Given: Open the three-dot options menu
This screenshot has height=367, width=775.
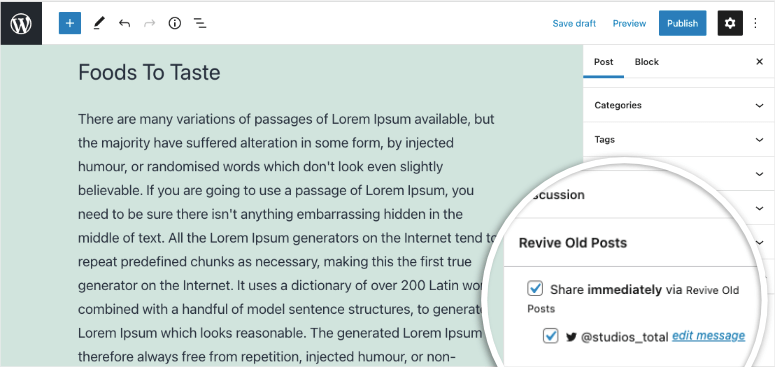Looking at the screenshot, I should pos(755,23).
